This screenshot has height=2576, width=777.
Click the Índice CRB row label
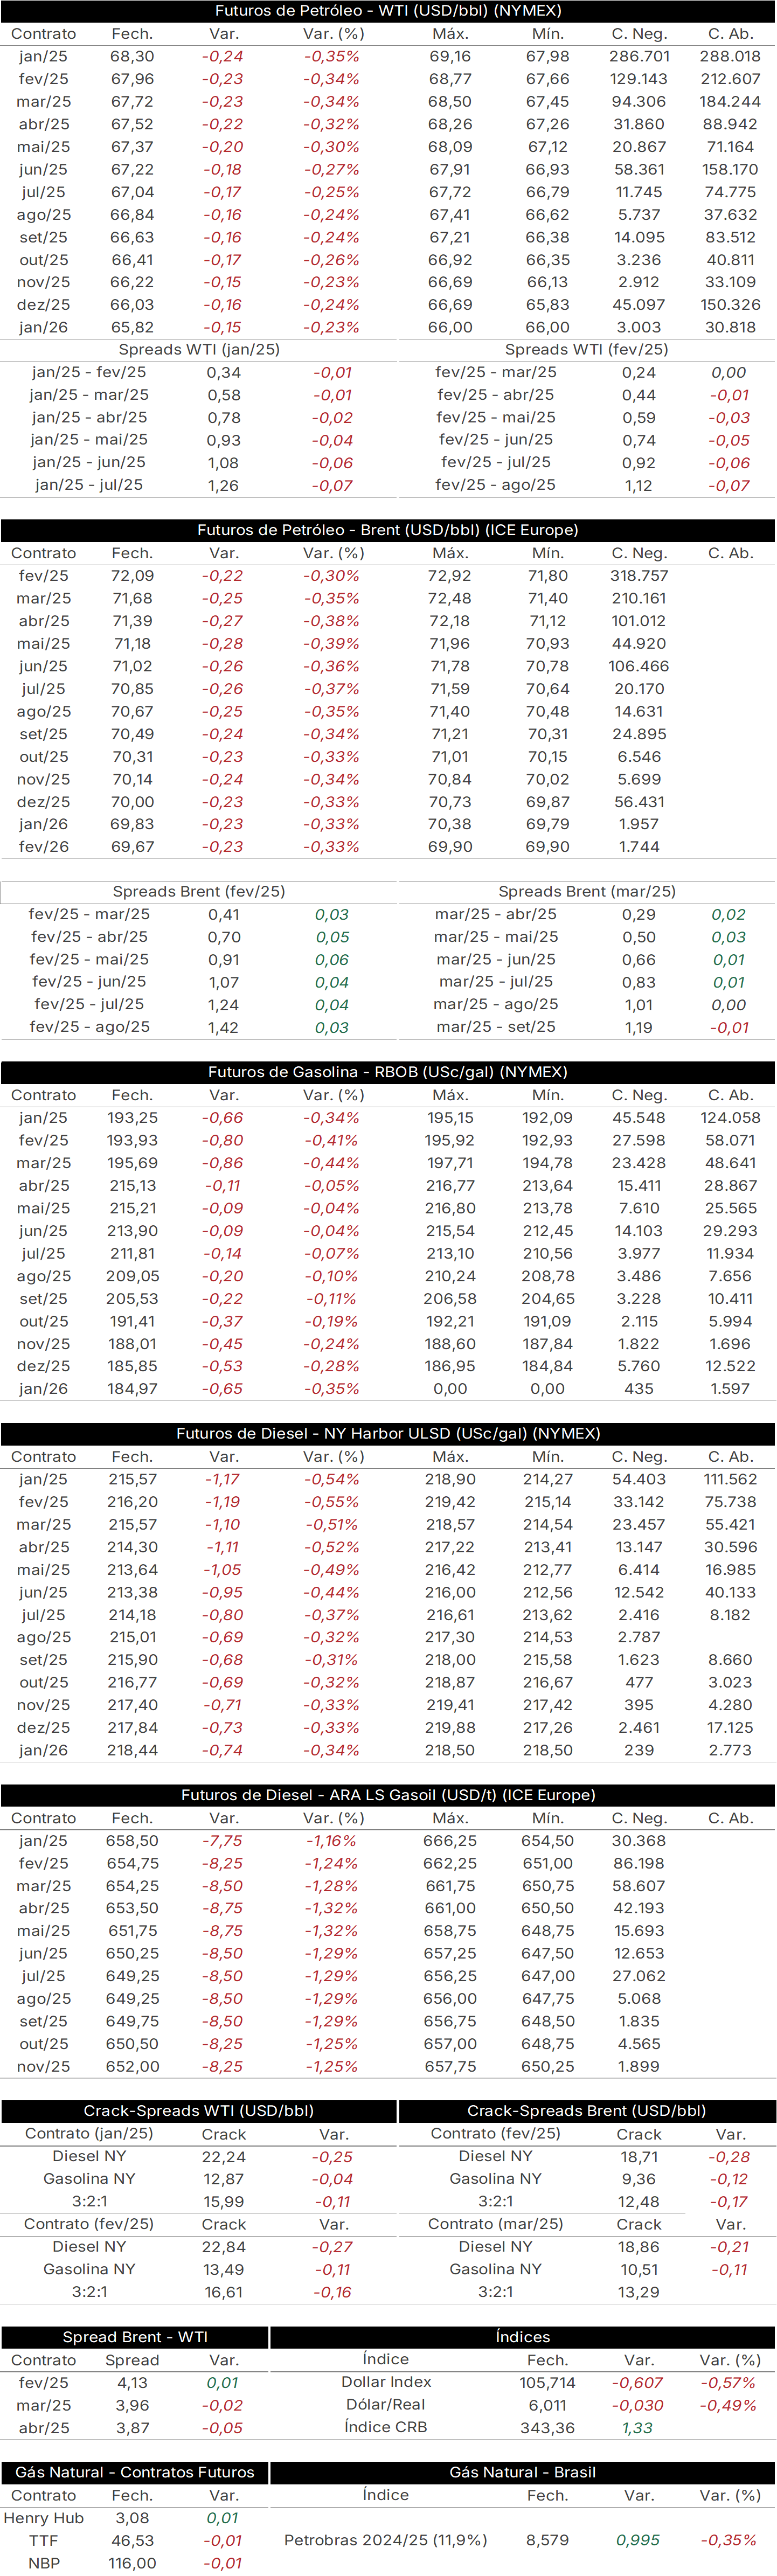[x=386, y=2428]
